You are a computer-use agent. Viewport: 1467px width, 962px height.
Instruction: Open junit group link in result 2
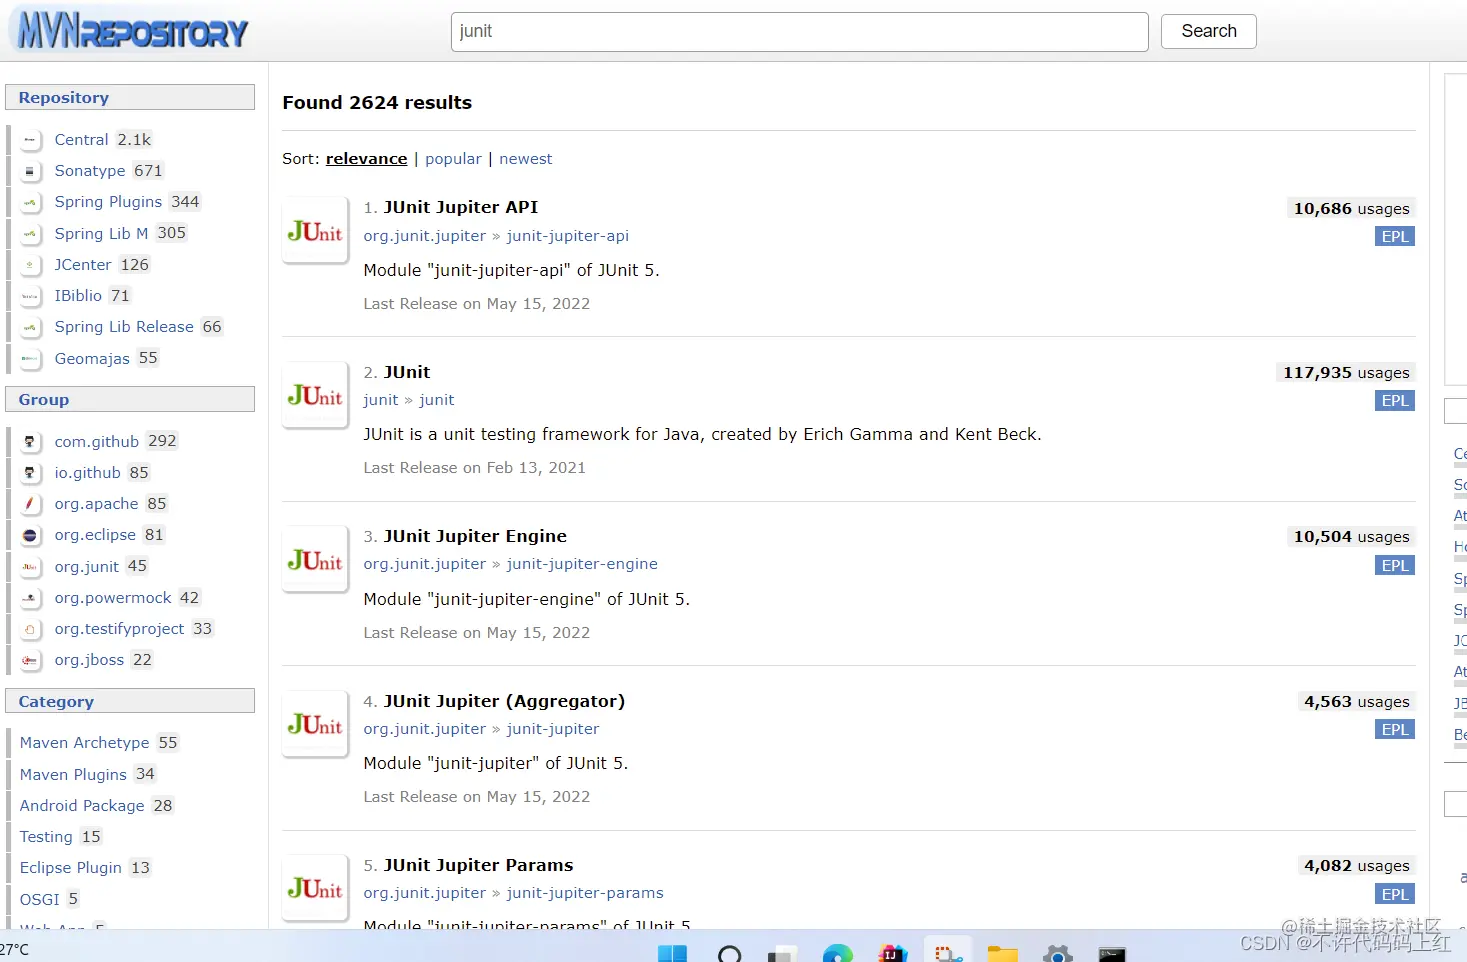381,400
